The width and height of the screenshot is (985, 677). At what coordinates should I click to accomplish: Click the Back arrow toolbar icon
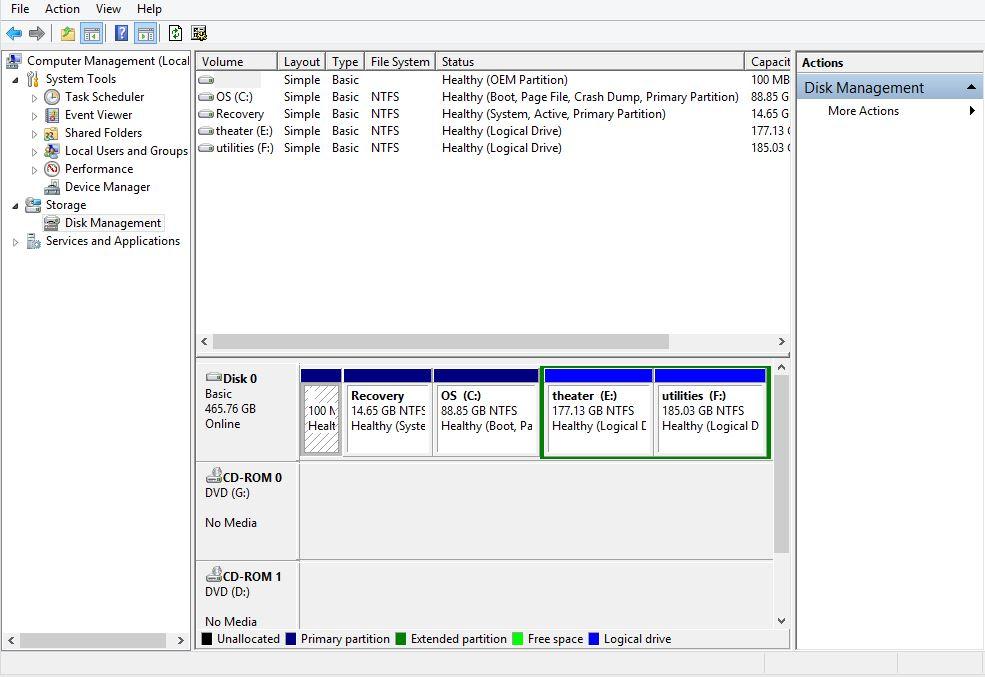14,33
